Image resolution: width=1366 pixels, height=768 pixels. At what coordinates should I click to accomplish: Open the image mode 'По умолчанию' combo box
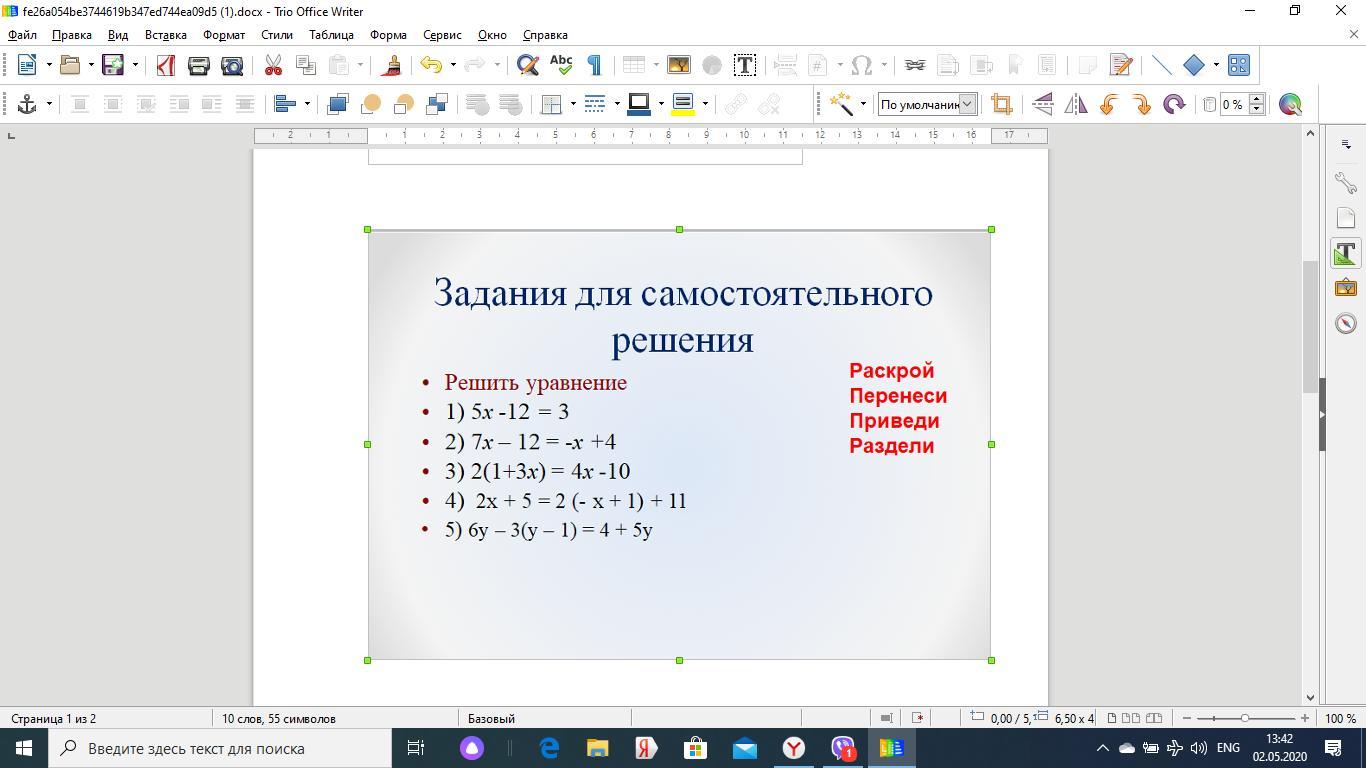coord(927,104)
